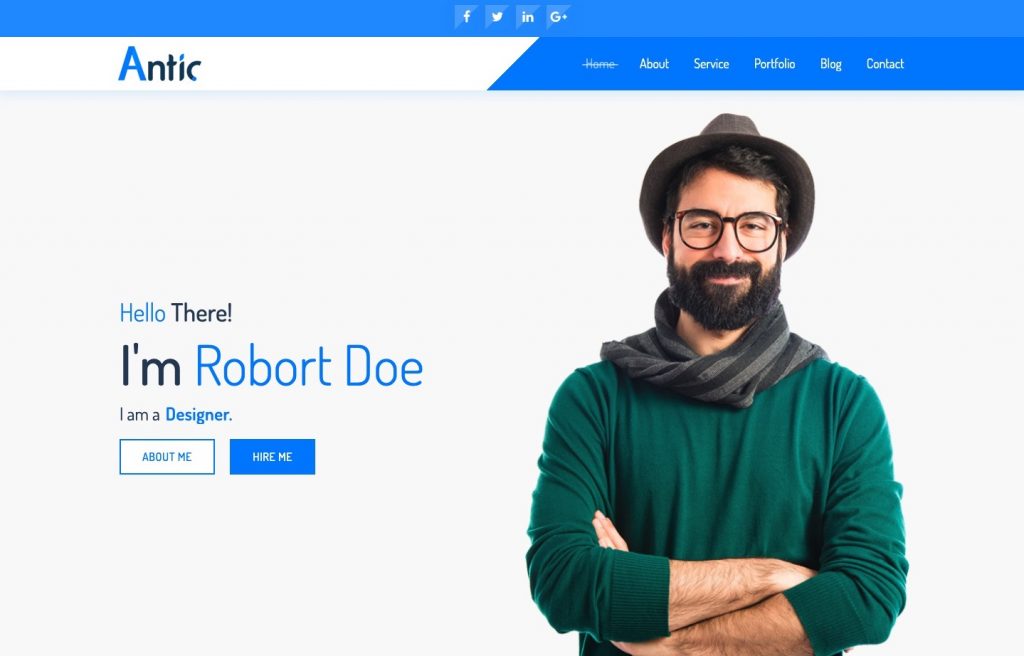Open the Portfolio menu item

pyautogui.click(x=775, y=64)
